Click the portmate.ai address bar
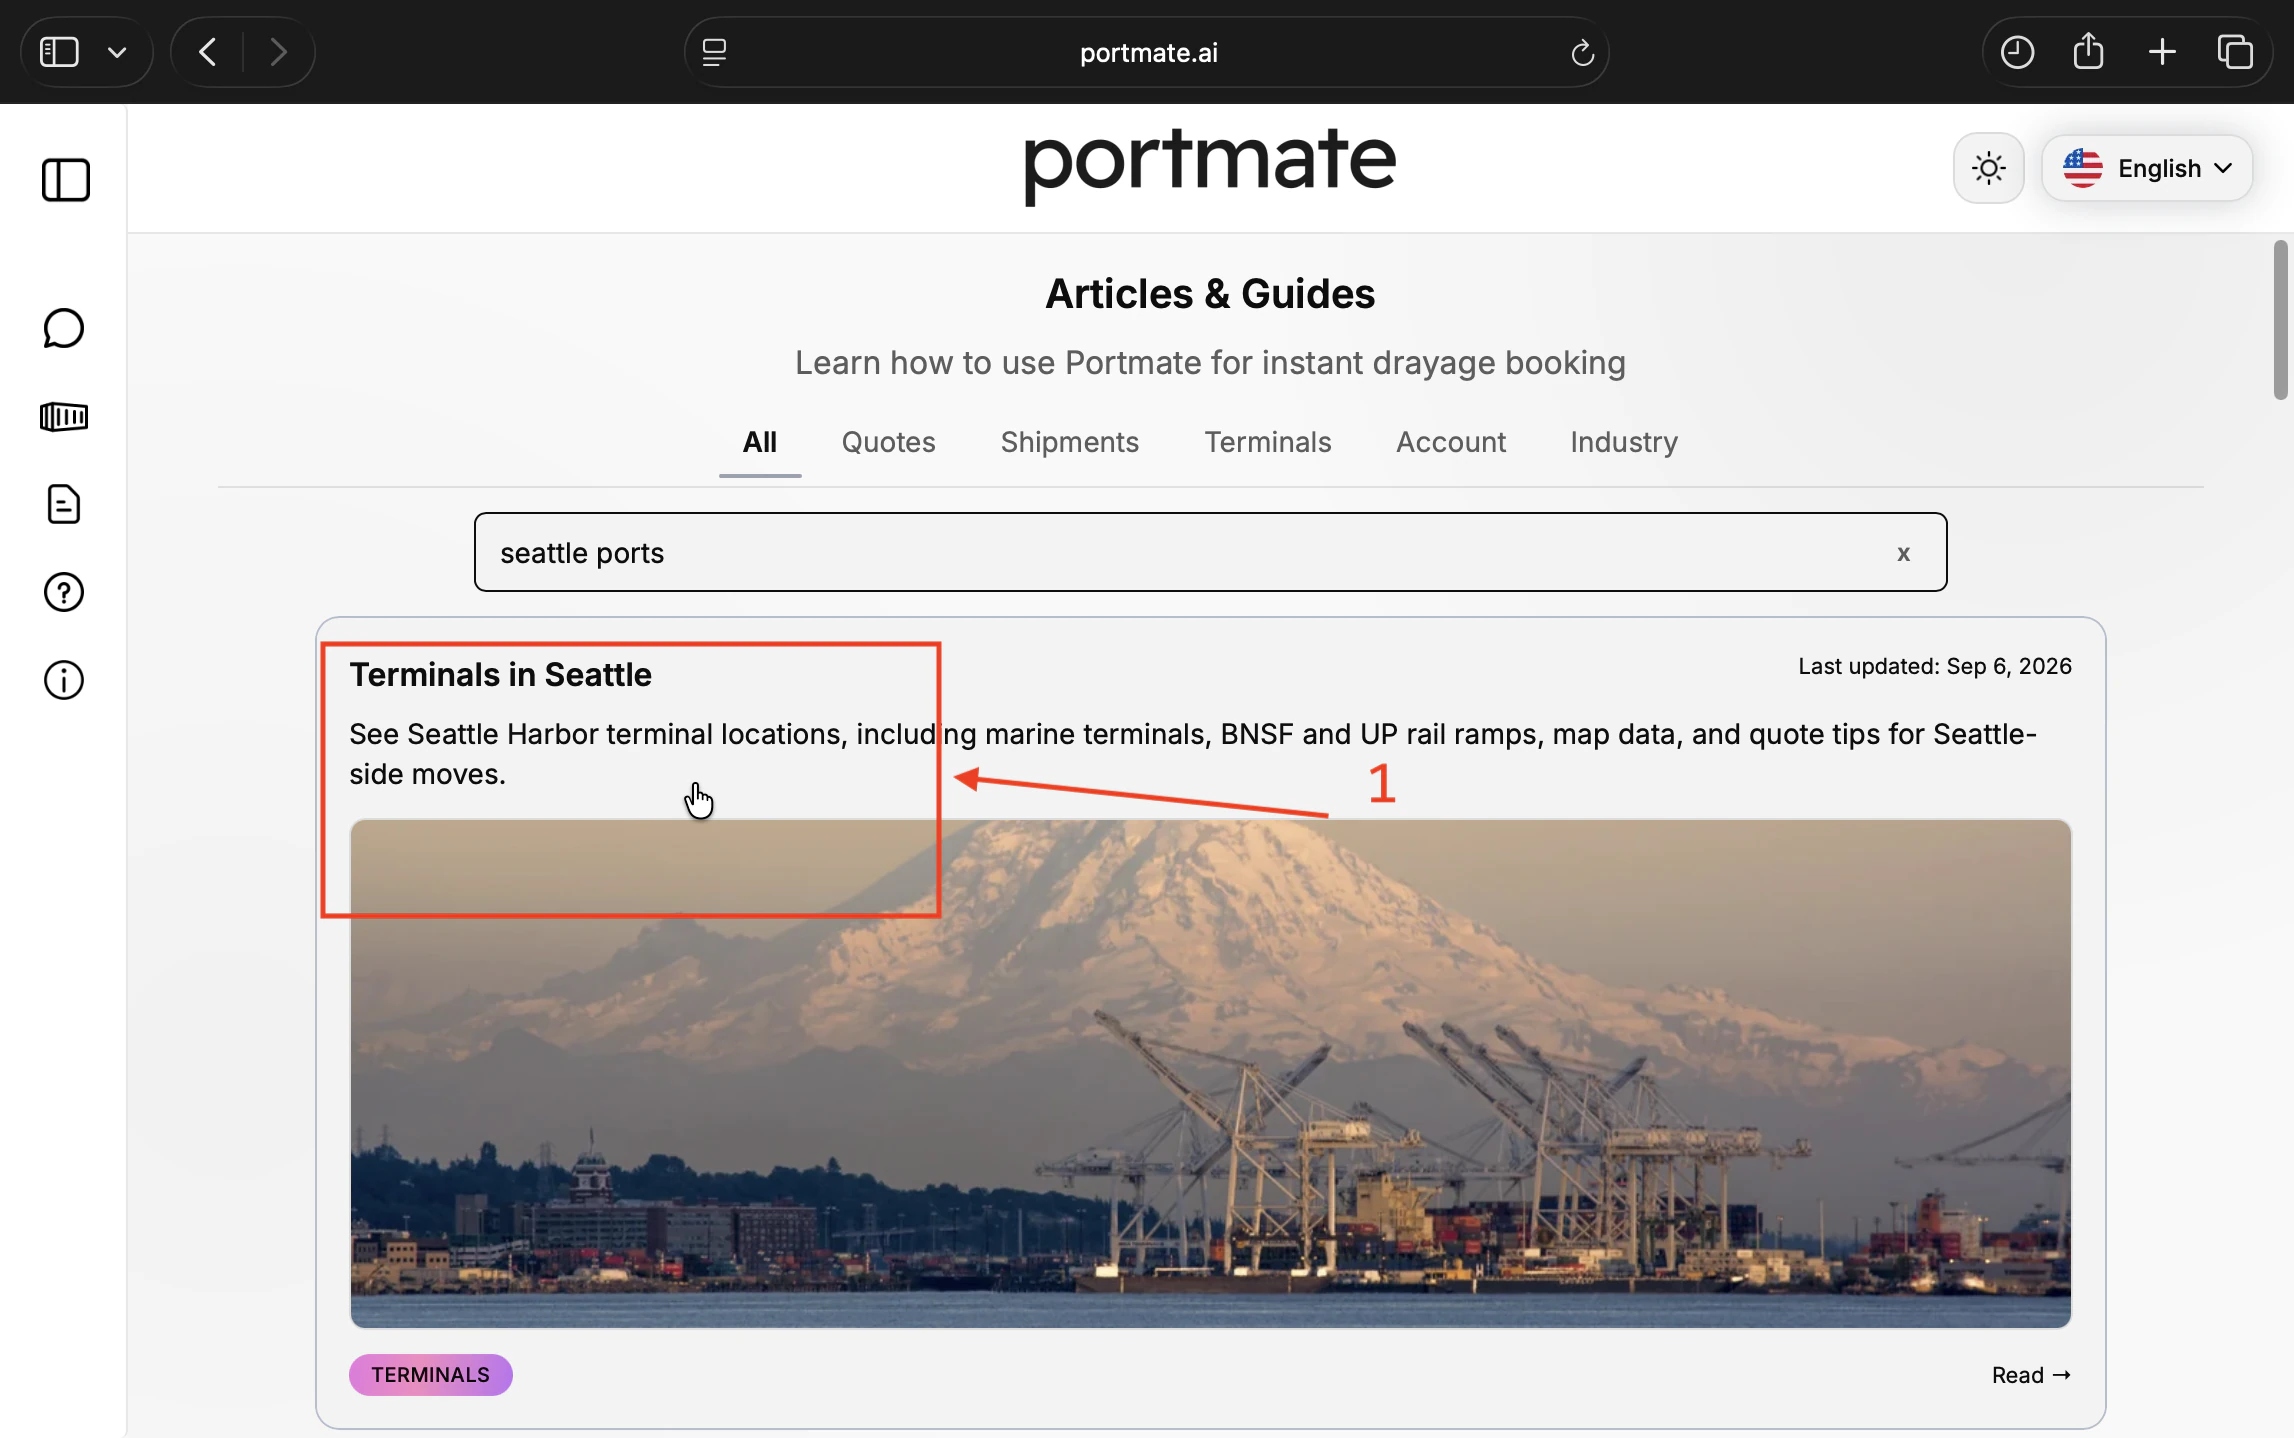This screenshot has height=1438, width=2294. pos(1147,52)
